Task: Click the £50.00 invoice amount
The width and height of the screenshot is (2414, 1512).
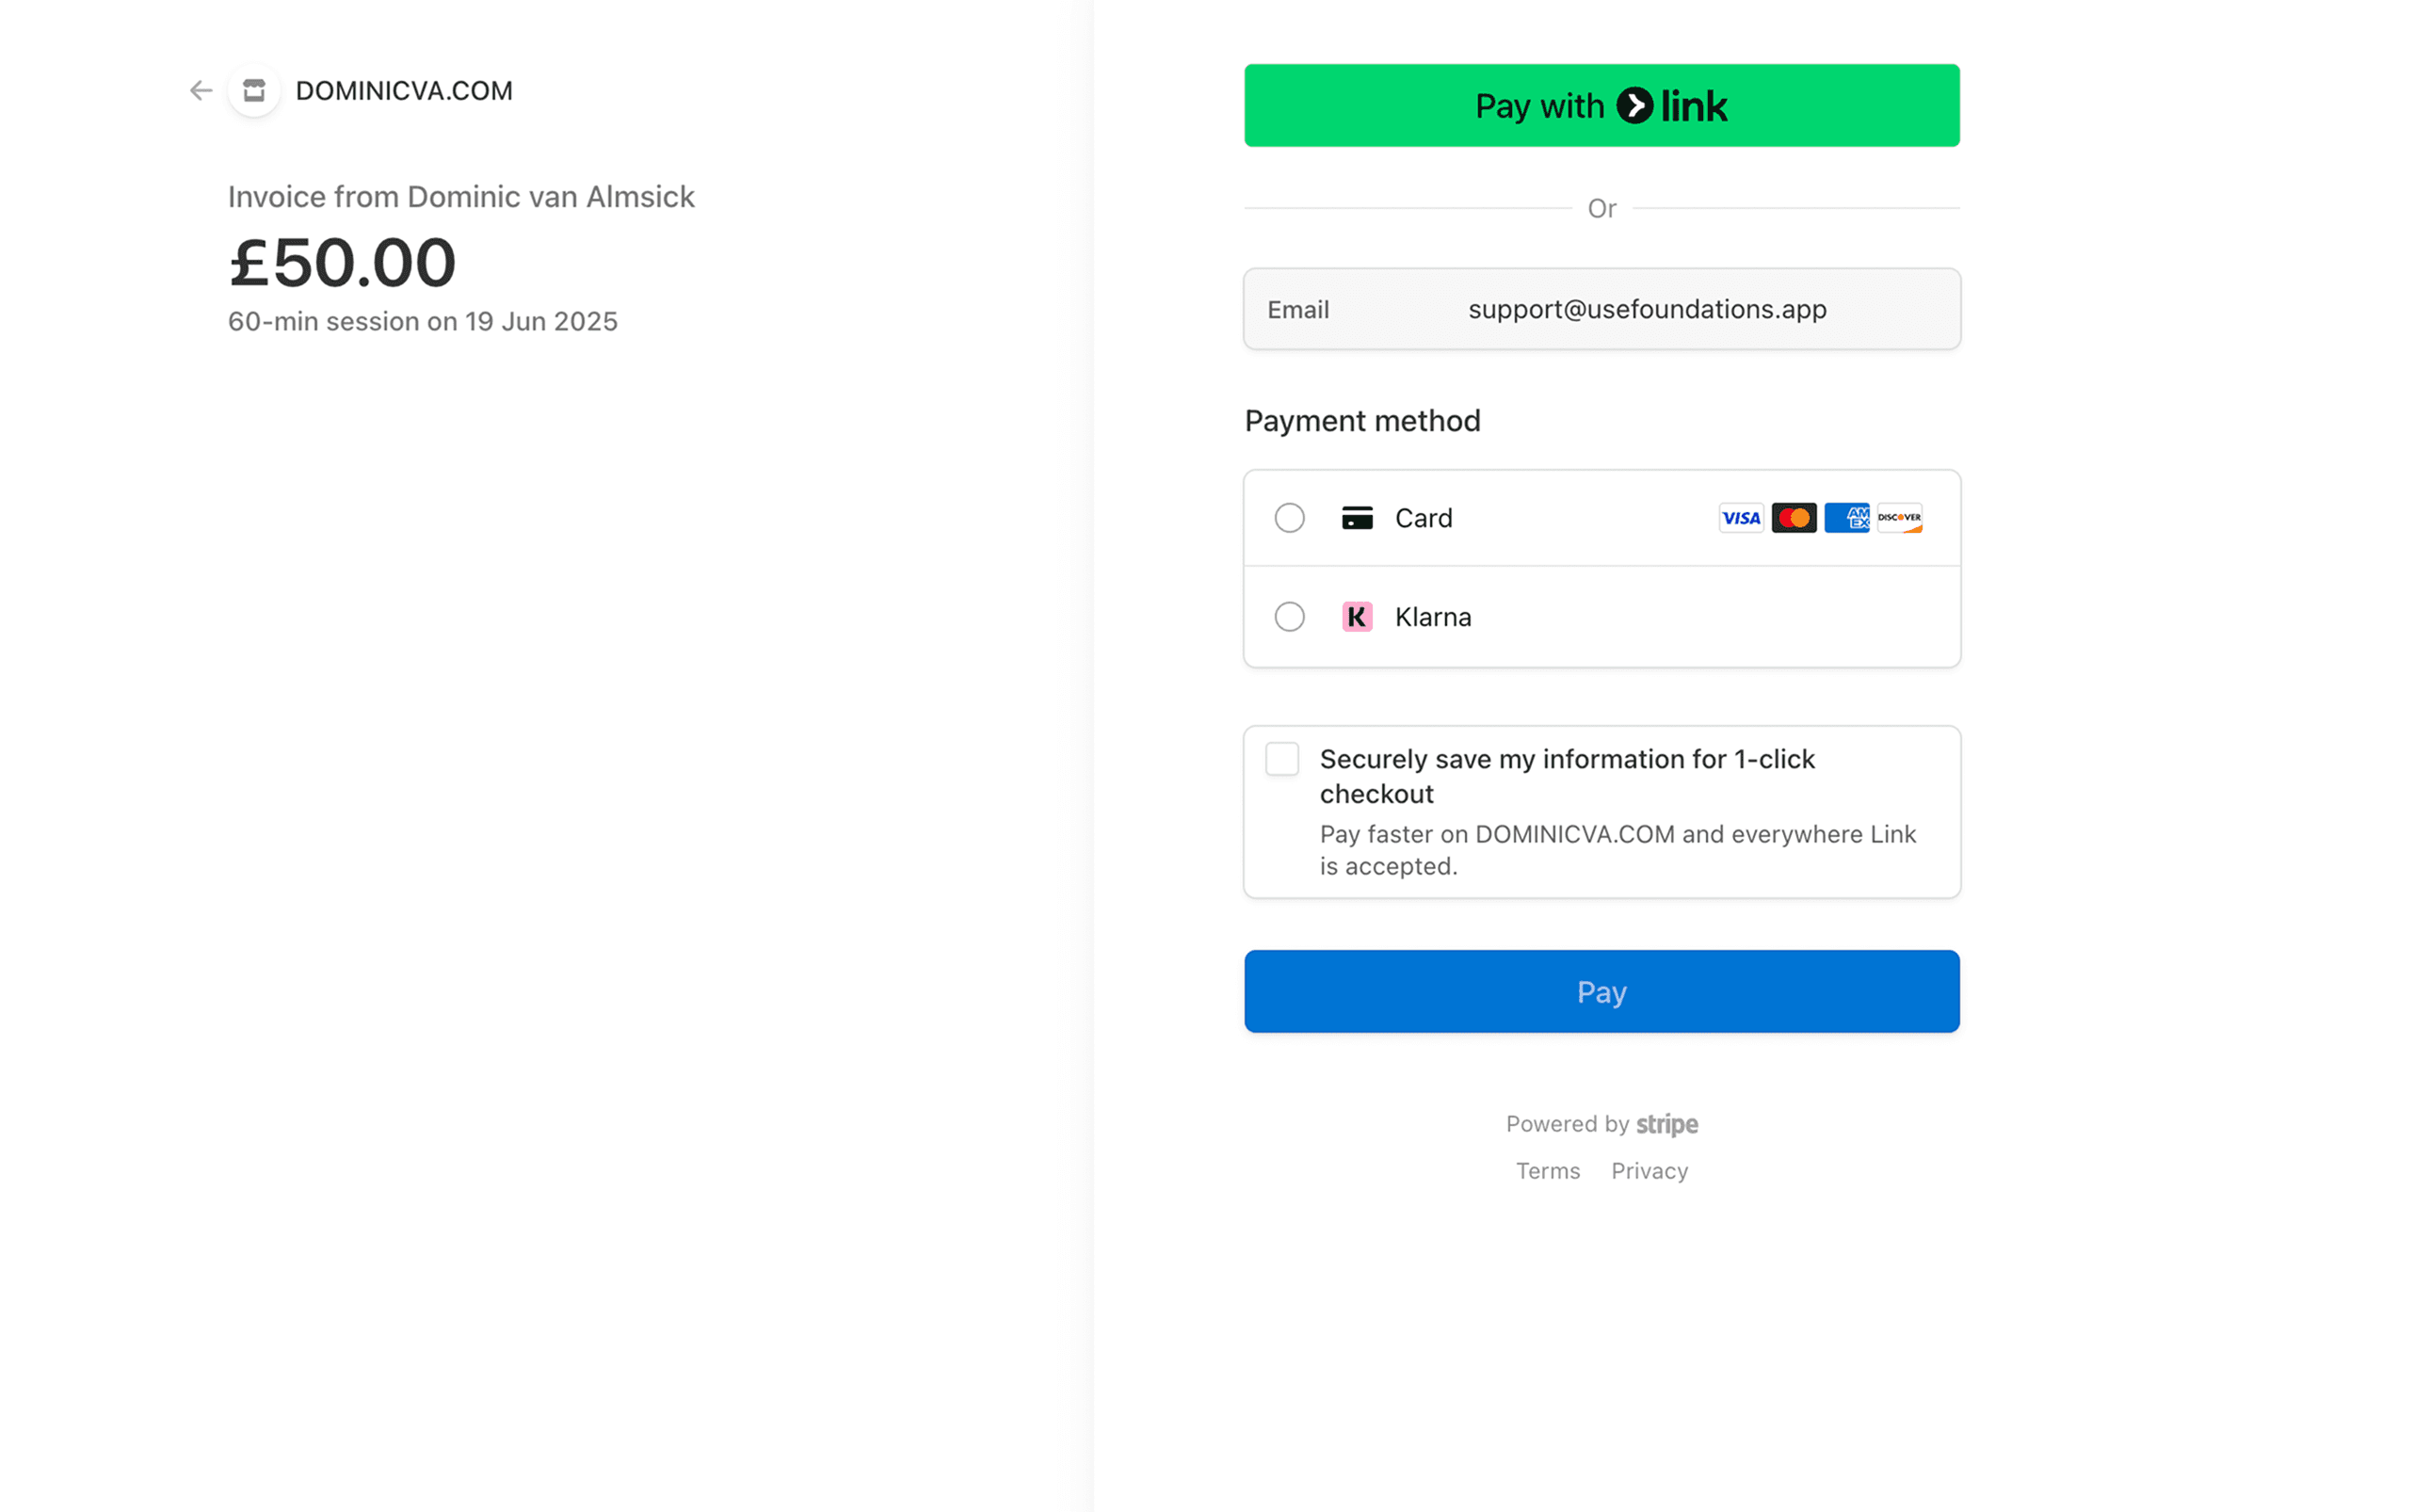Action: click(x=343, y=262)
